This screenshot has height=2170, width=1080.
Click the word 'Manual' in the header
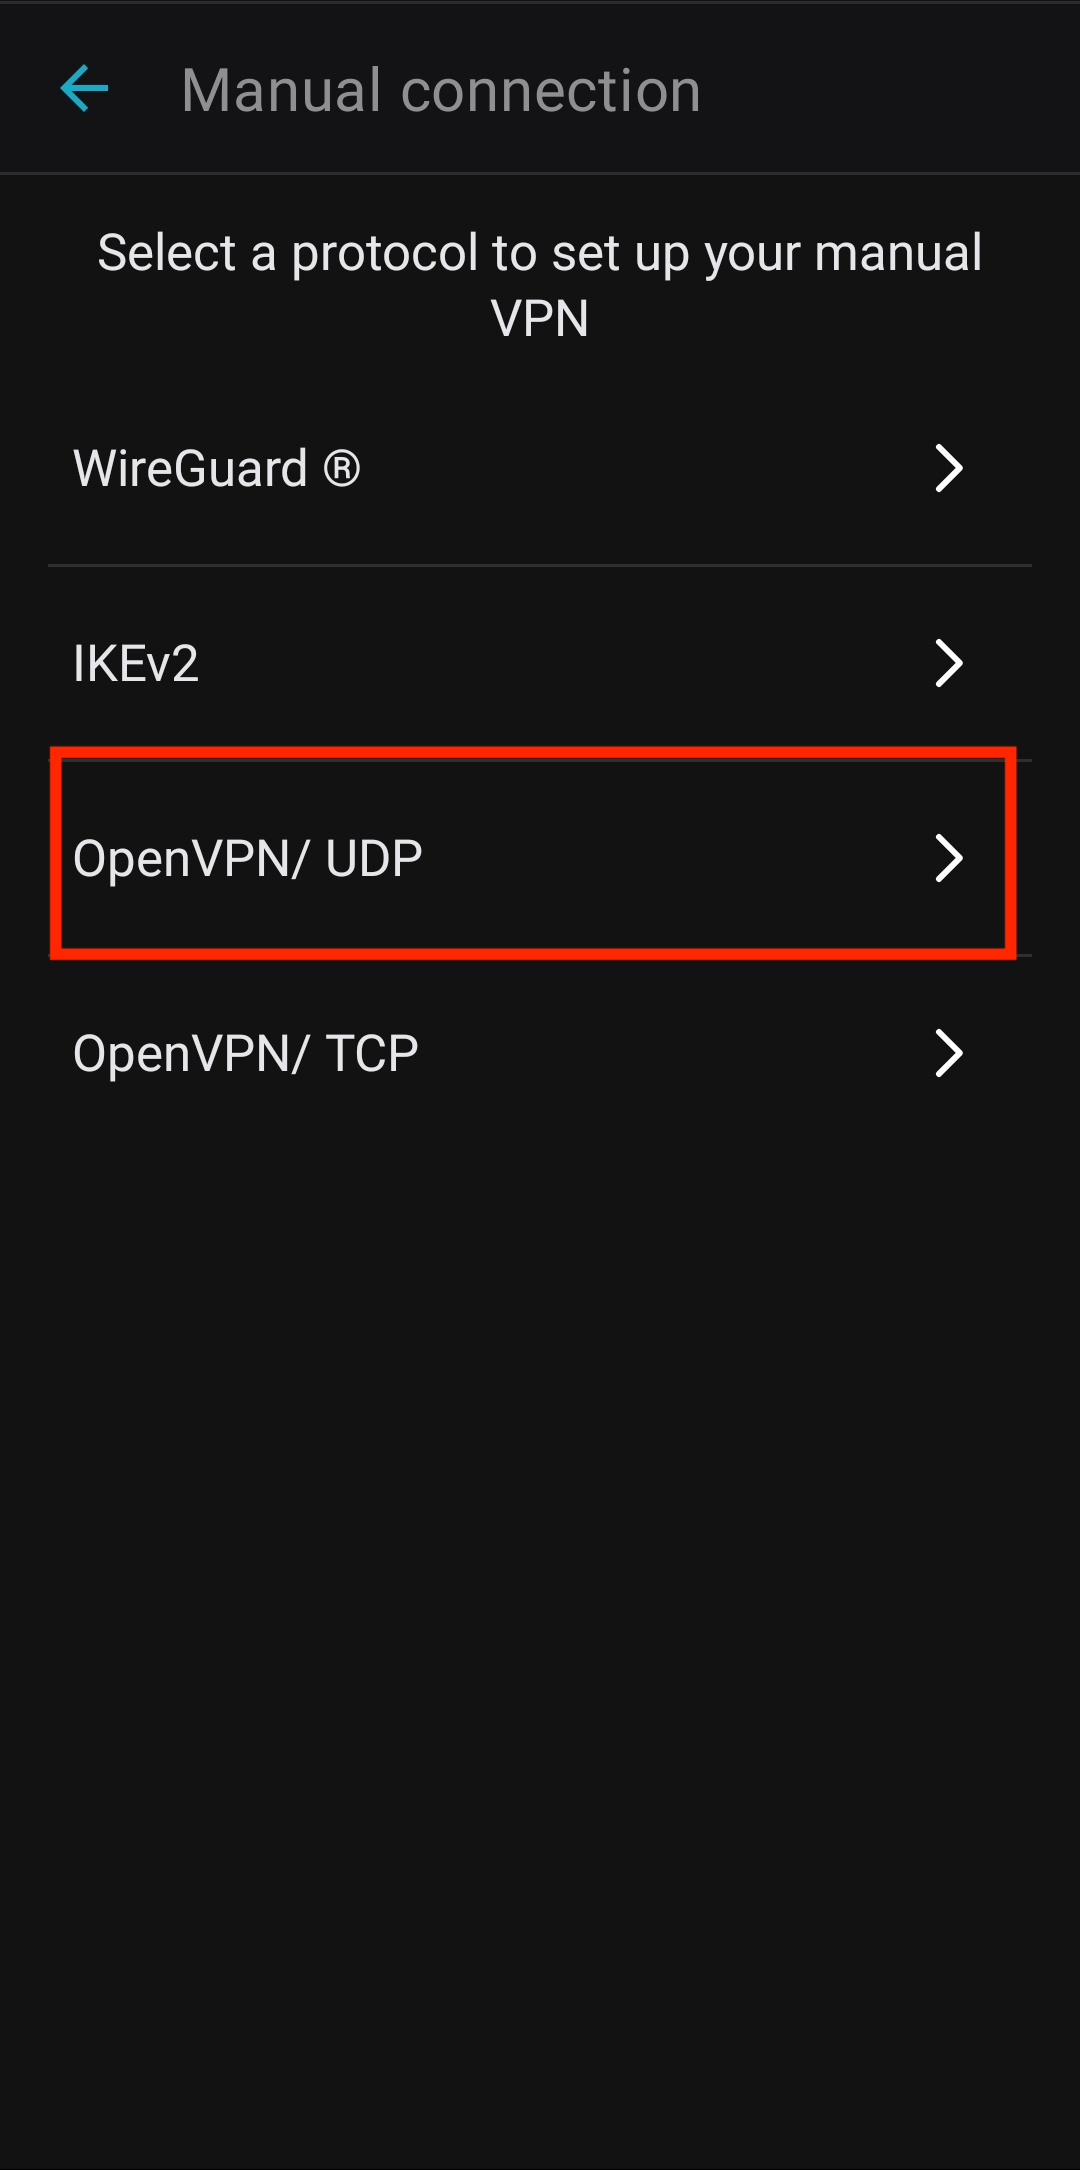[282, 90]
